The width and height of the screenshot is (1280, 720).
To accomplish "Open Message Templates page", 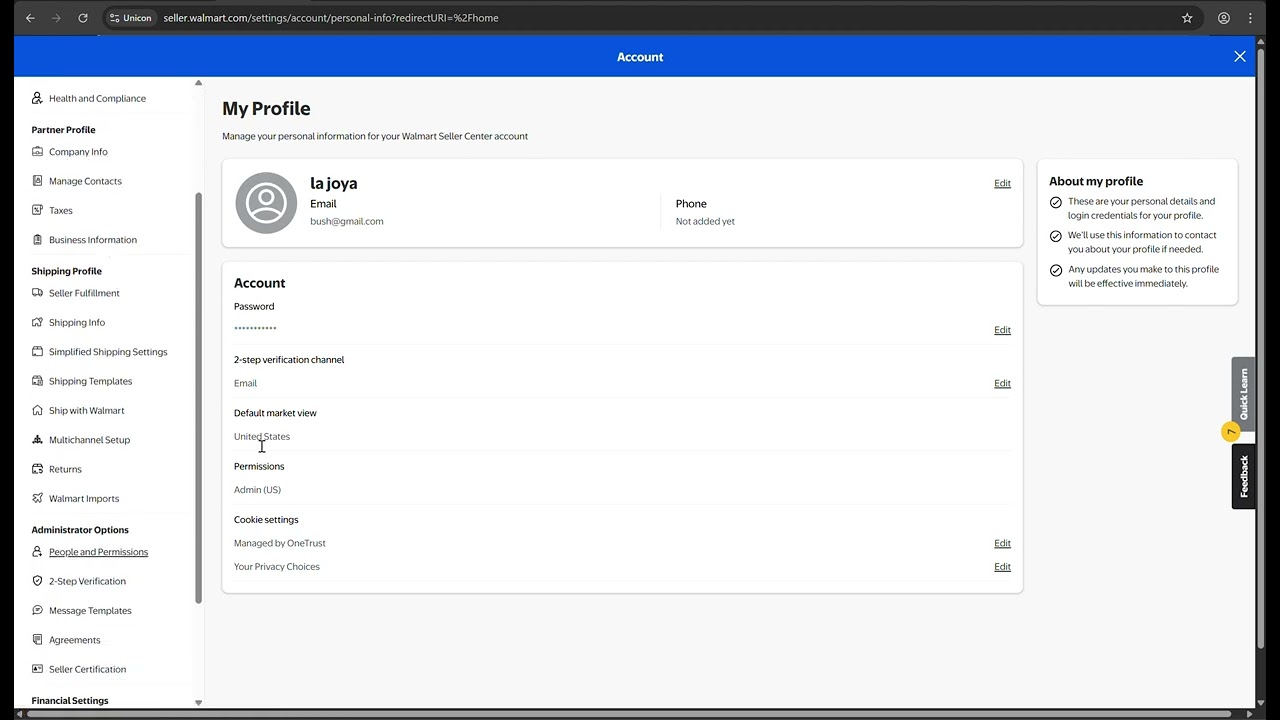I will coord(90,610).
